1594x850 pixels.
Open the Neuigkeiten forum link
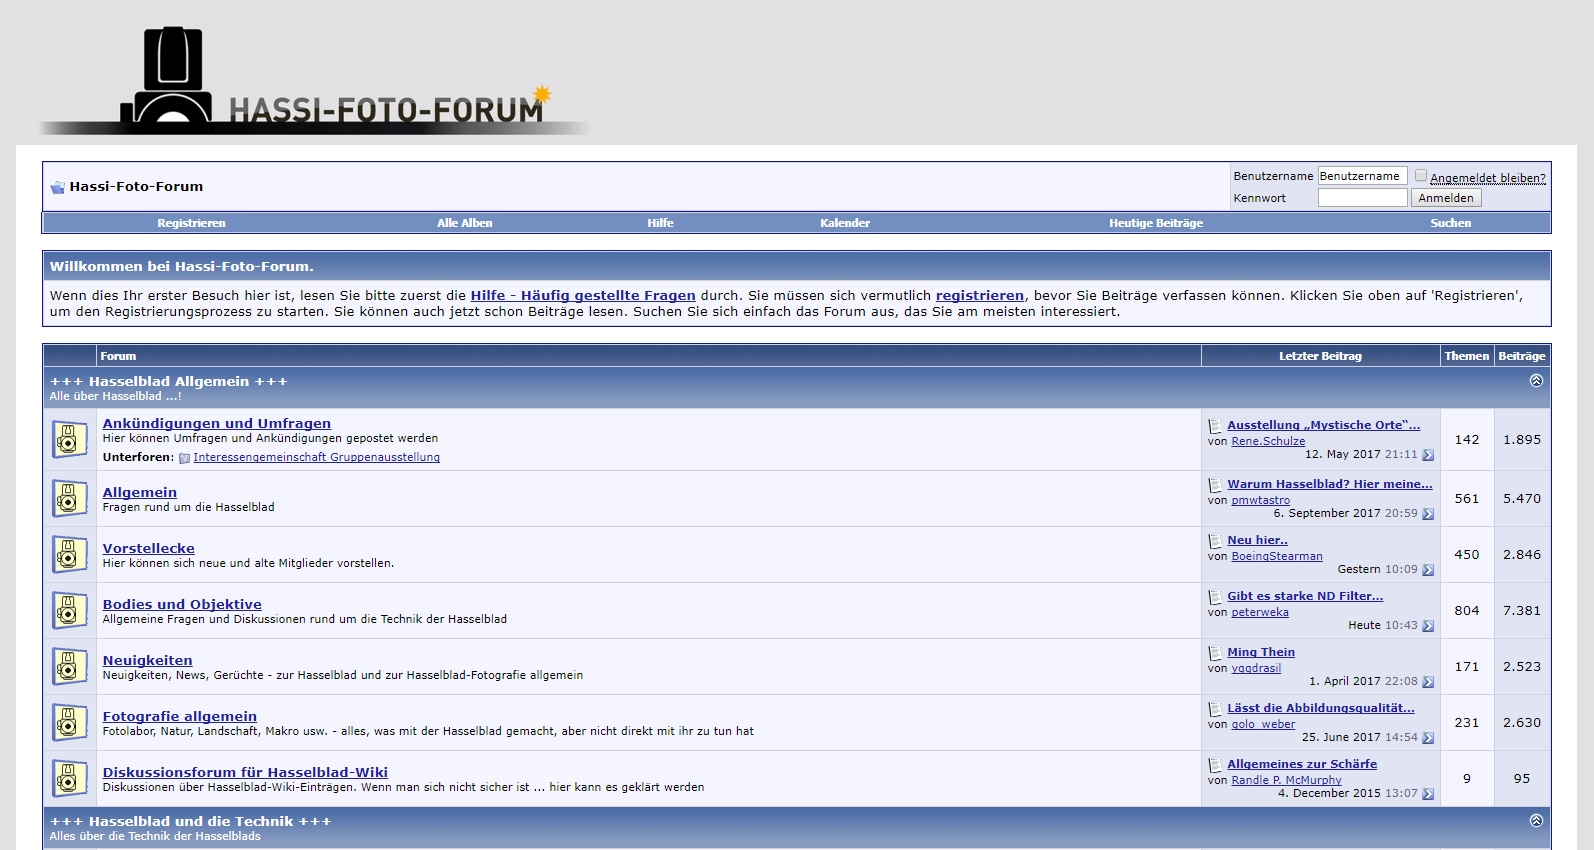click(x=148, y=661)
